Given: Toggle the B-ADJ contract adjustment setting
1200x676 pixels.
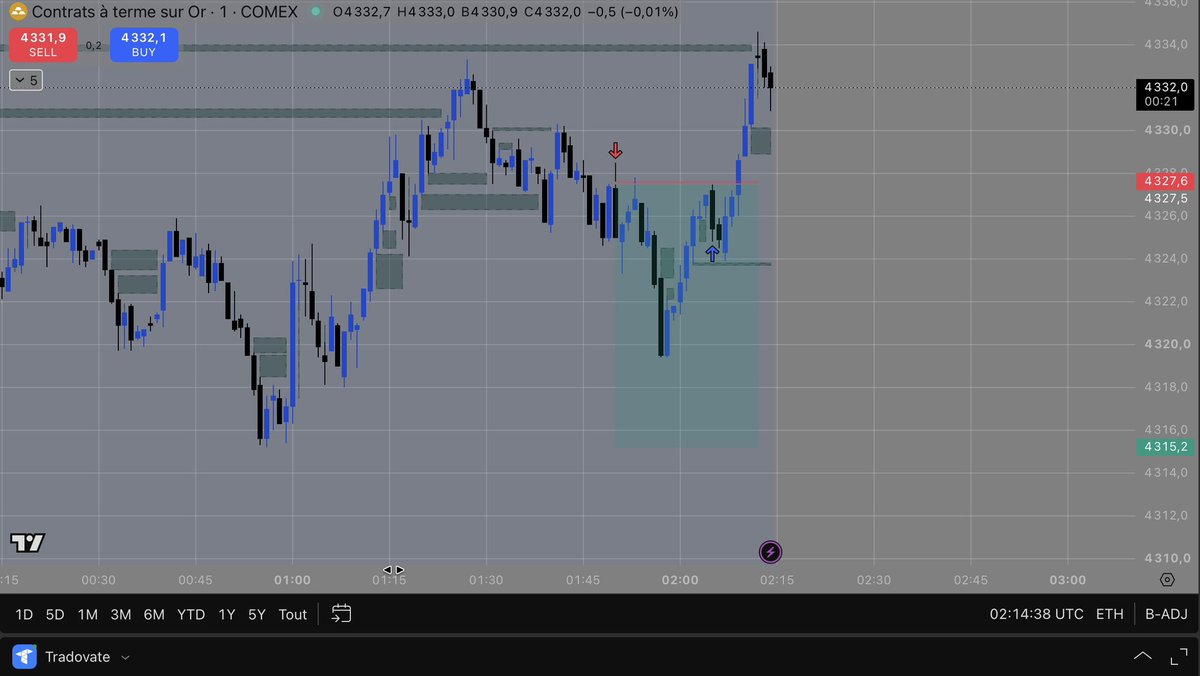Looking at the screenshot, I should coord(1166,614).
